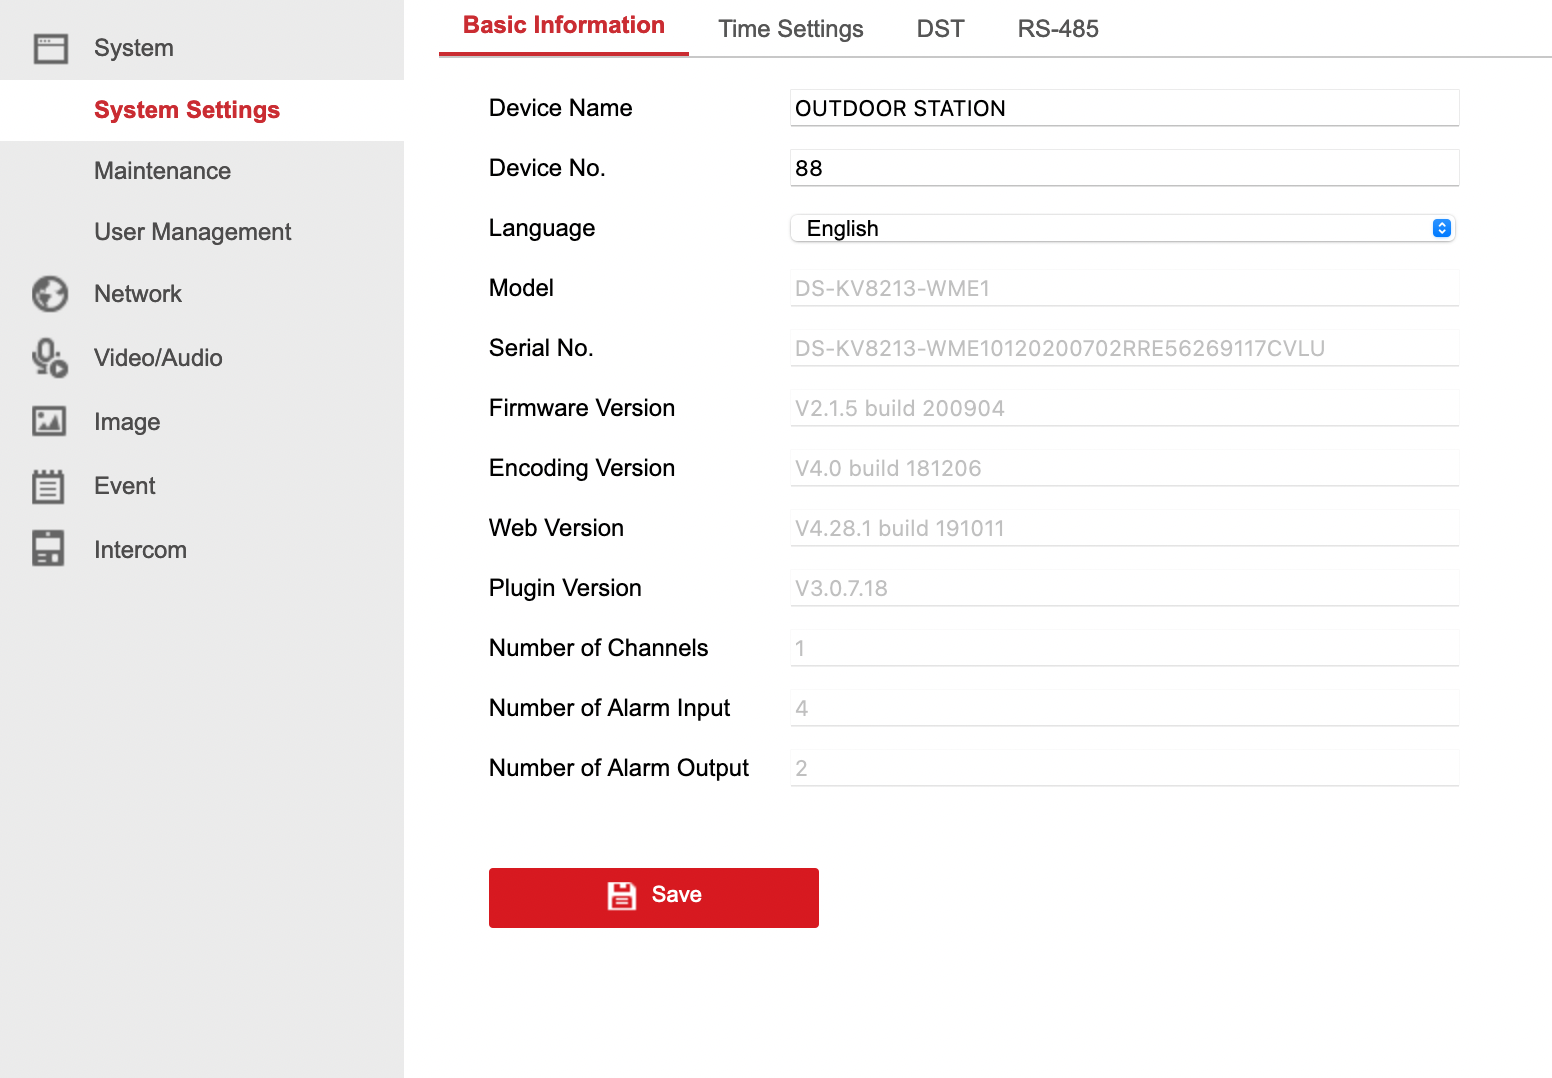Open the DST tab
The width and height of the screenshot is (1552, 1078).
pyautogui.click(x=940, y=29)
